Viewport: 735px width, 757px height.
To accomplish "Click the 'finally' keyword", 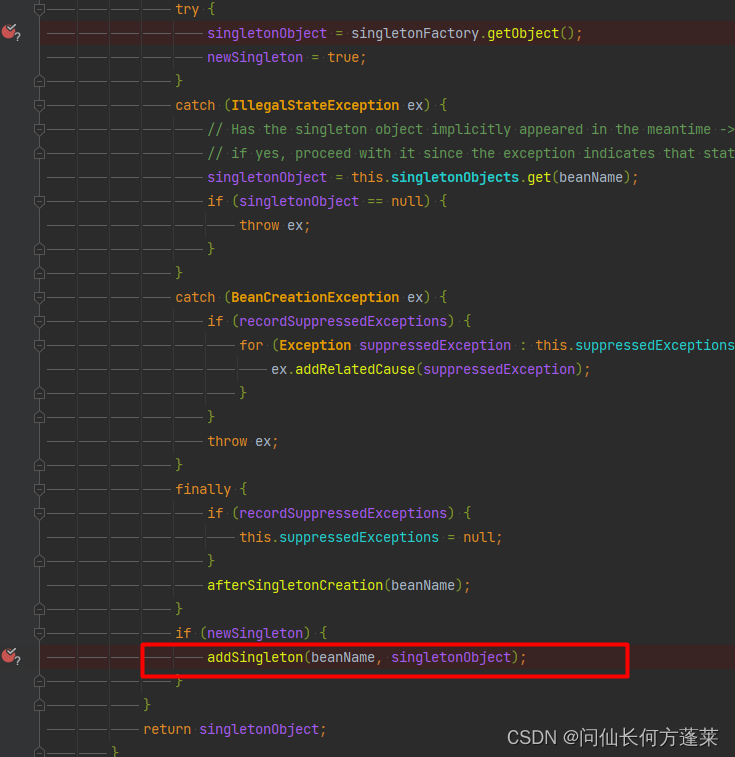I will coord(203,489).
